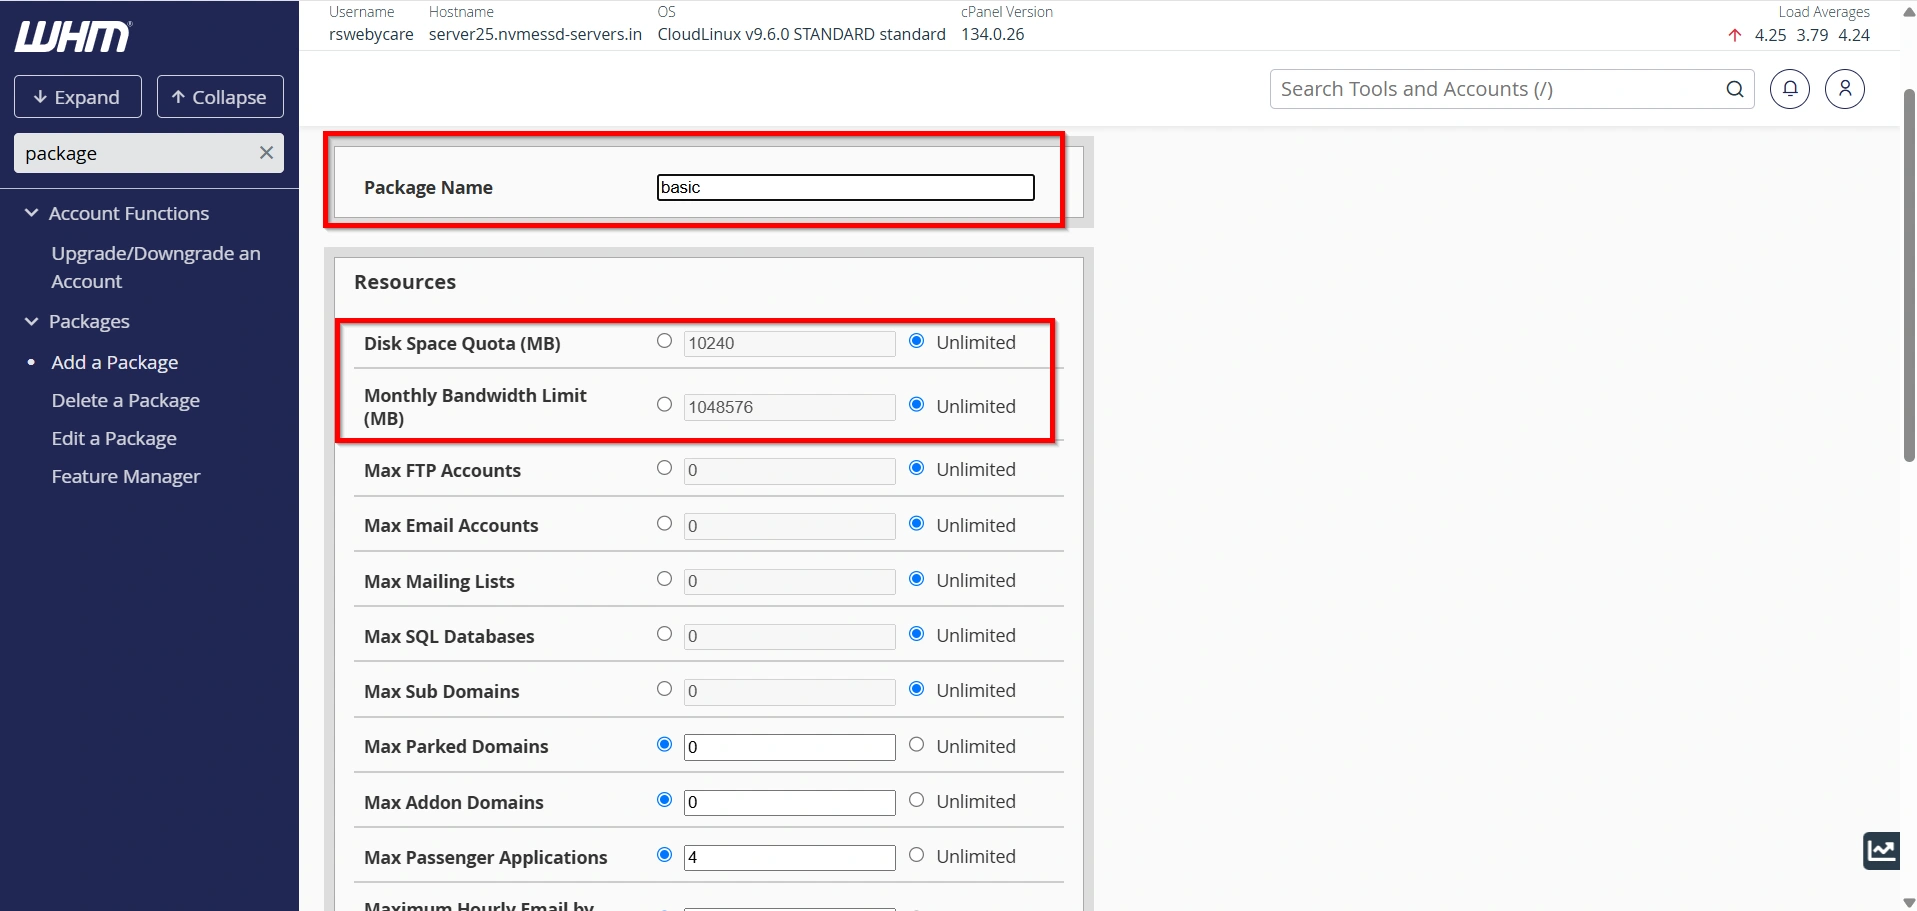
Task: Select Unlimited for Max Mailing Lists
Action: click(916, 579)
